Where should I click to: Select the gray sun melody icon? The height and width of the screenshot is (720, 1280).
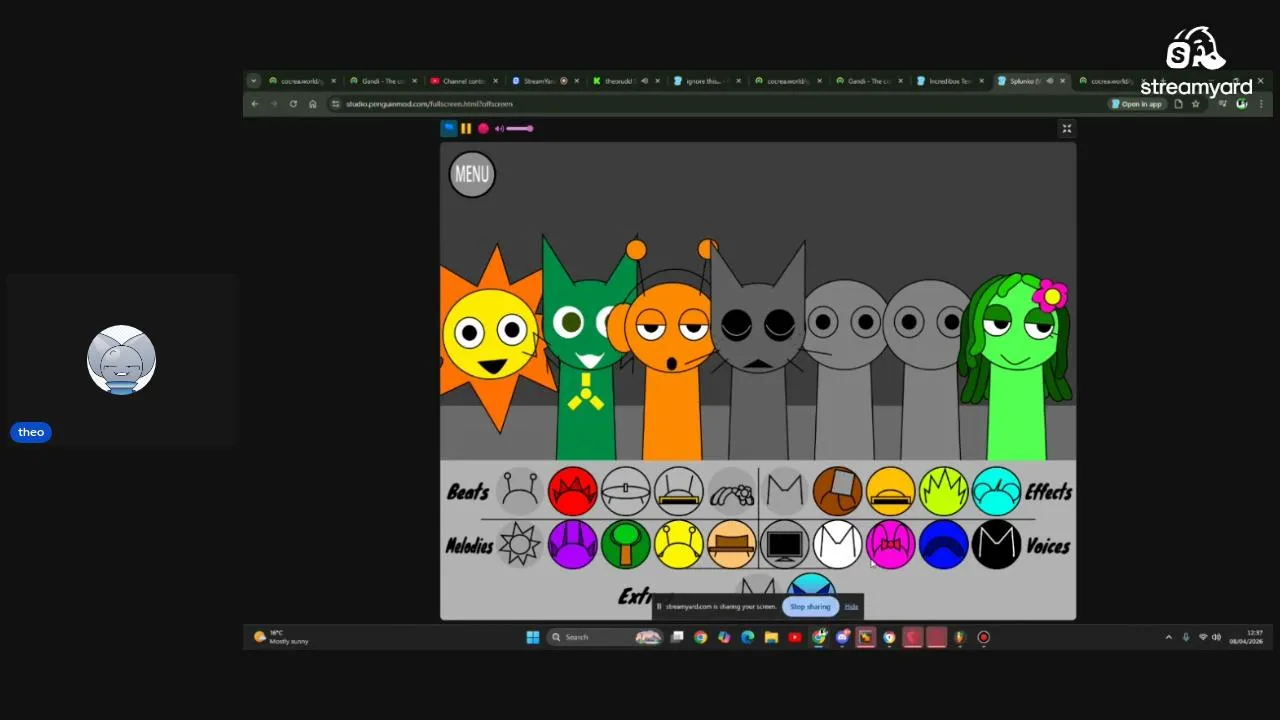[520, 545]
